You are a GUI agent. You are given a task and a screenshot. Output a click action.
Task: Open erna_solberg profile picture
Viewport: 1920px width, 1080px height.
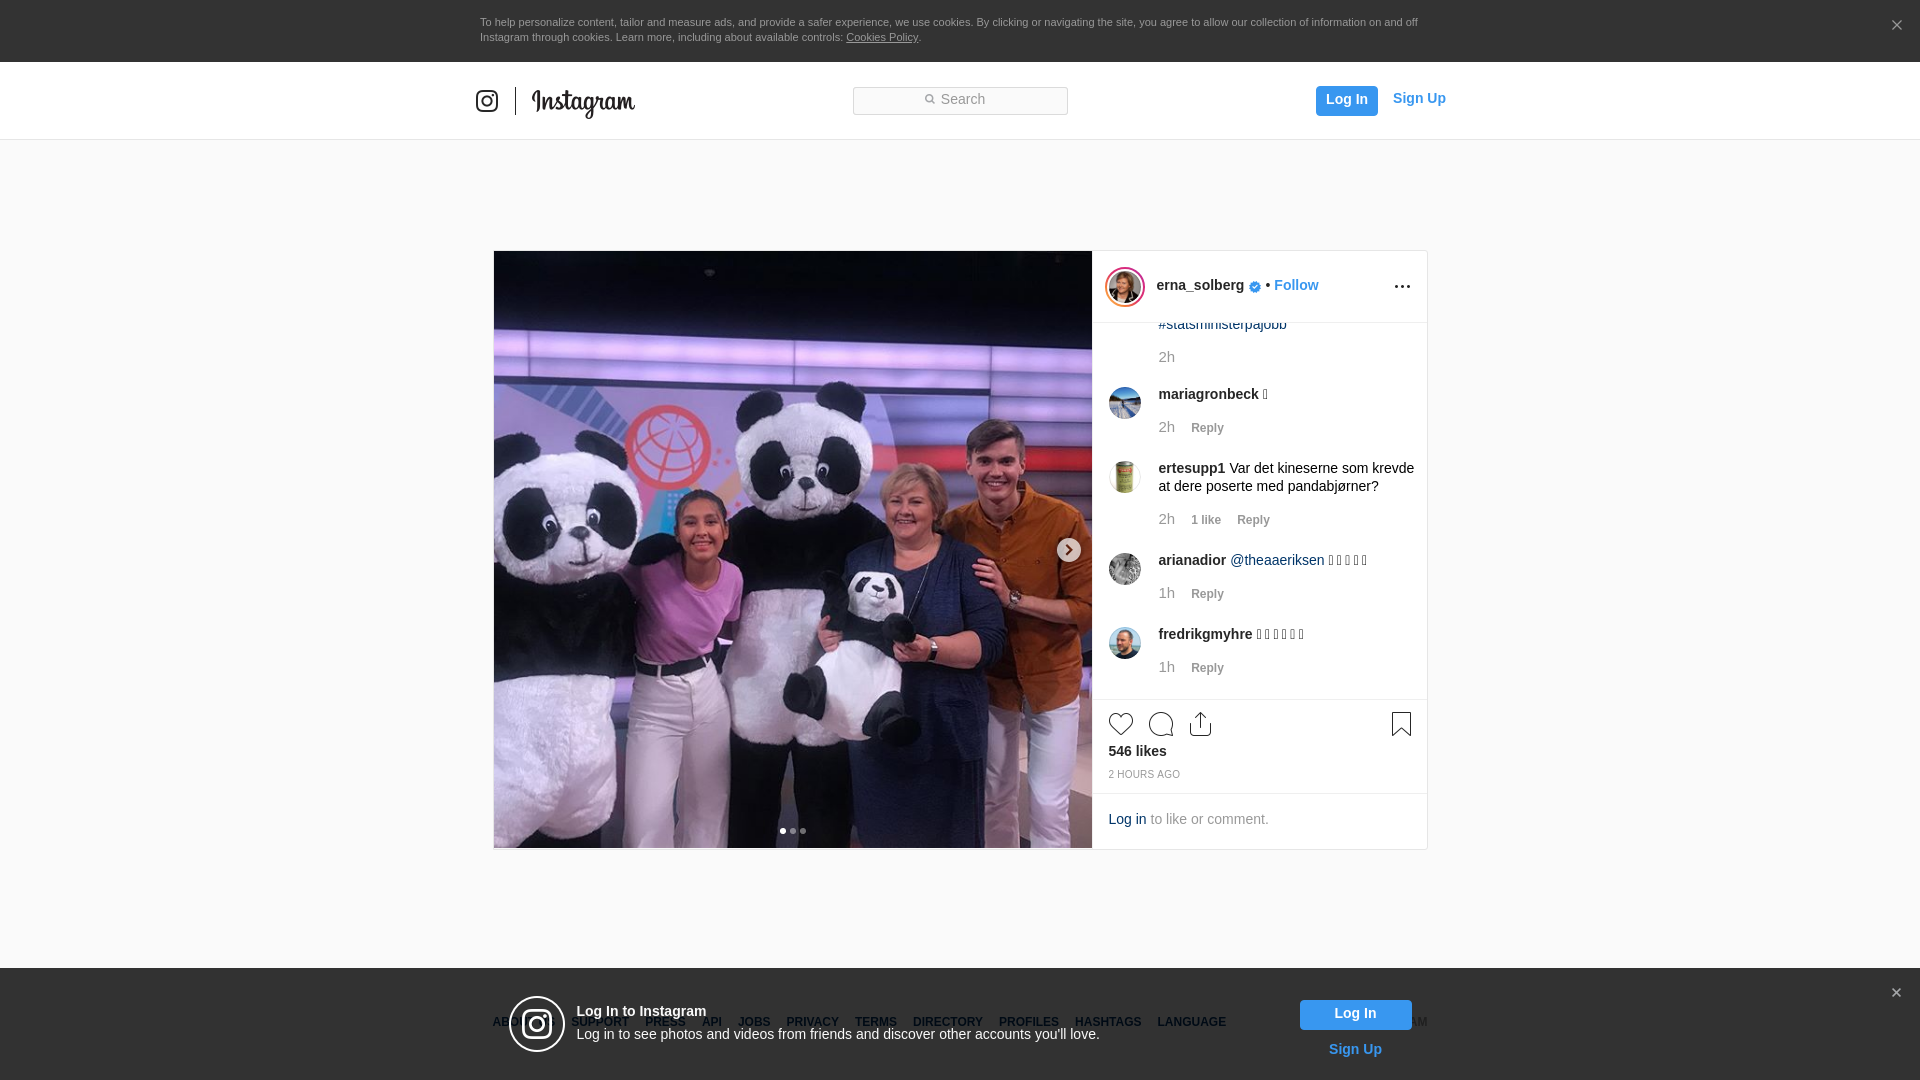click(x=1124, y=287)
